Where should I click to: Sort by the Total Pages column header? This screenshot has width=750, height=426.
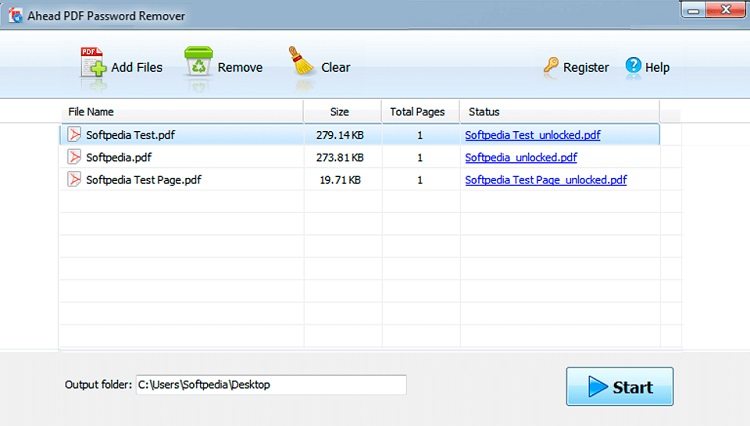tap(420, 112)
